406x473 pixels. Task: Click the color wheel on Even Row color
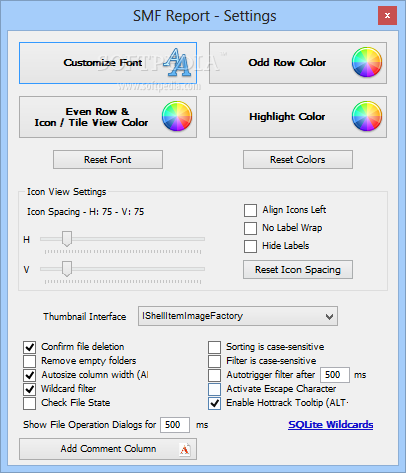click(177, 116)
